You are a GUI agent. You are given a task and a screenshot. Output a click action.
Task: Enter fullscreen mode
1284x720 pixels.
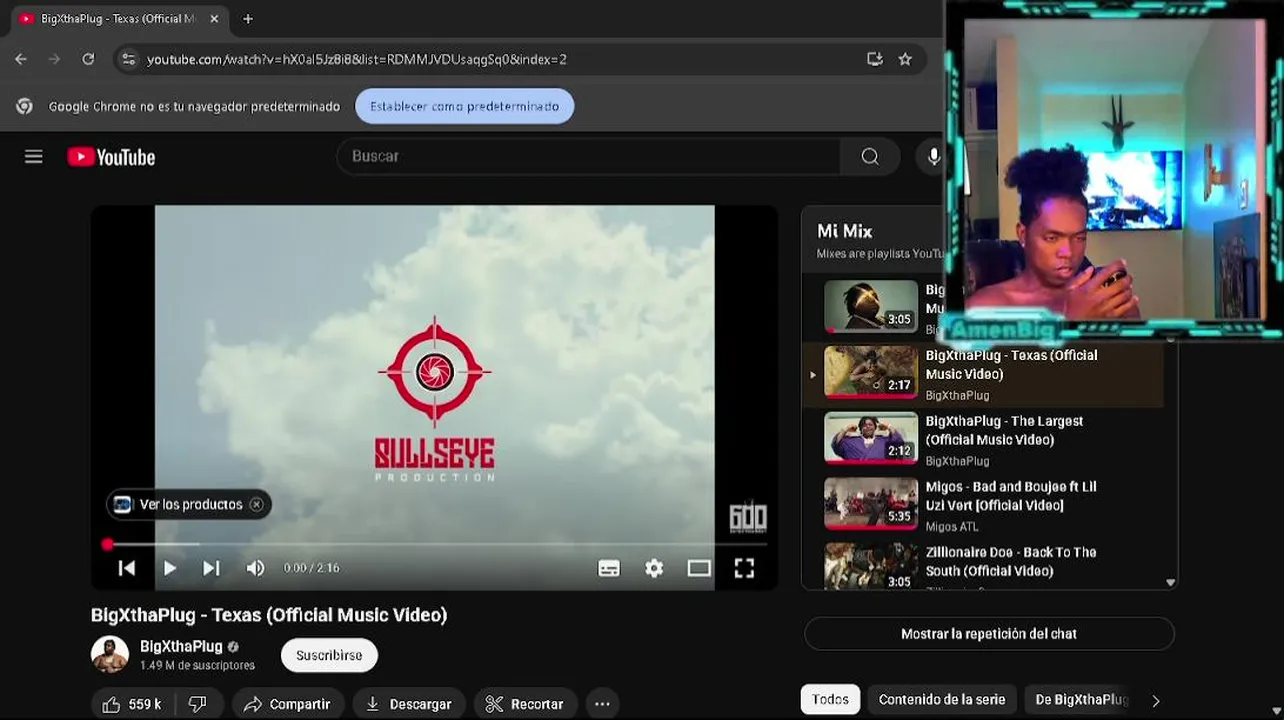click(744, 568)
